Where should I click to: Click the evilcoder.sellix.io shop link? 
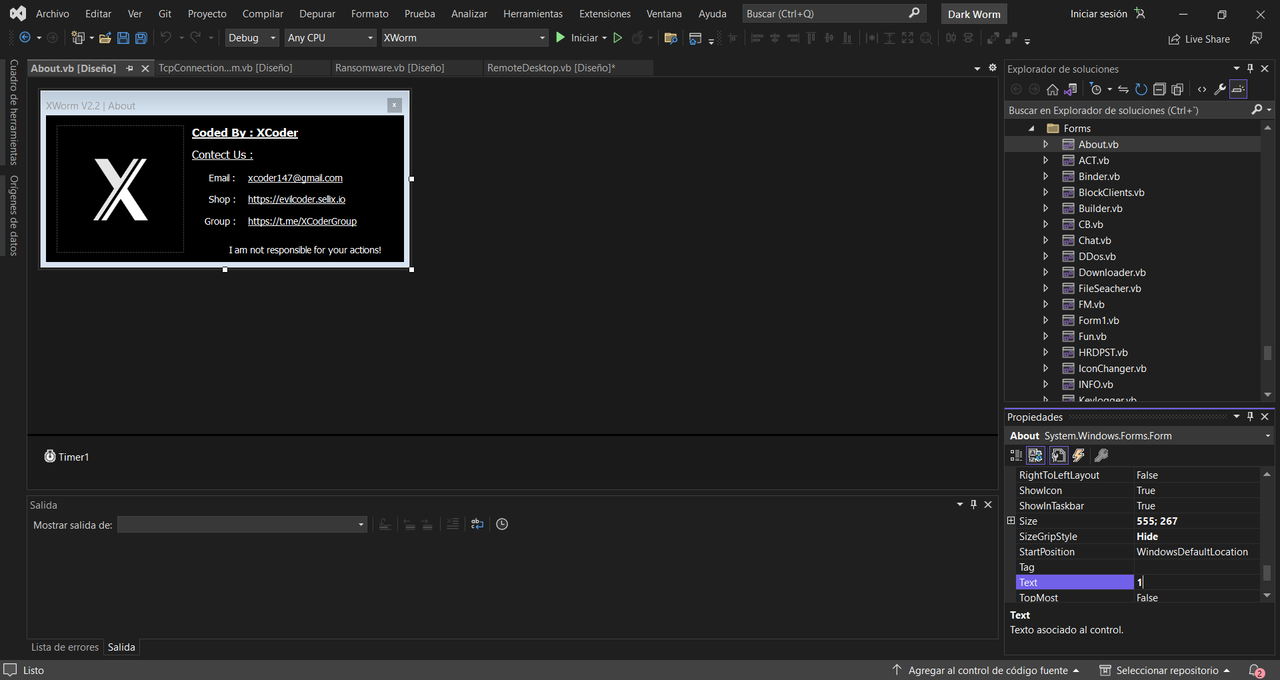(x=297, y=200)
